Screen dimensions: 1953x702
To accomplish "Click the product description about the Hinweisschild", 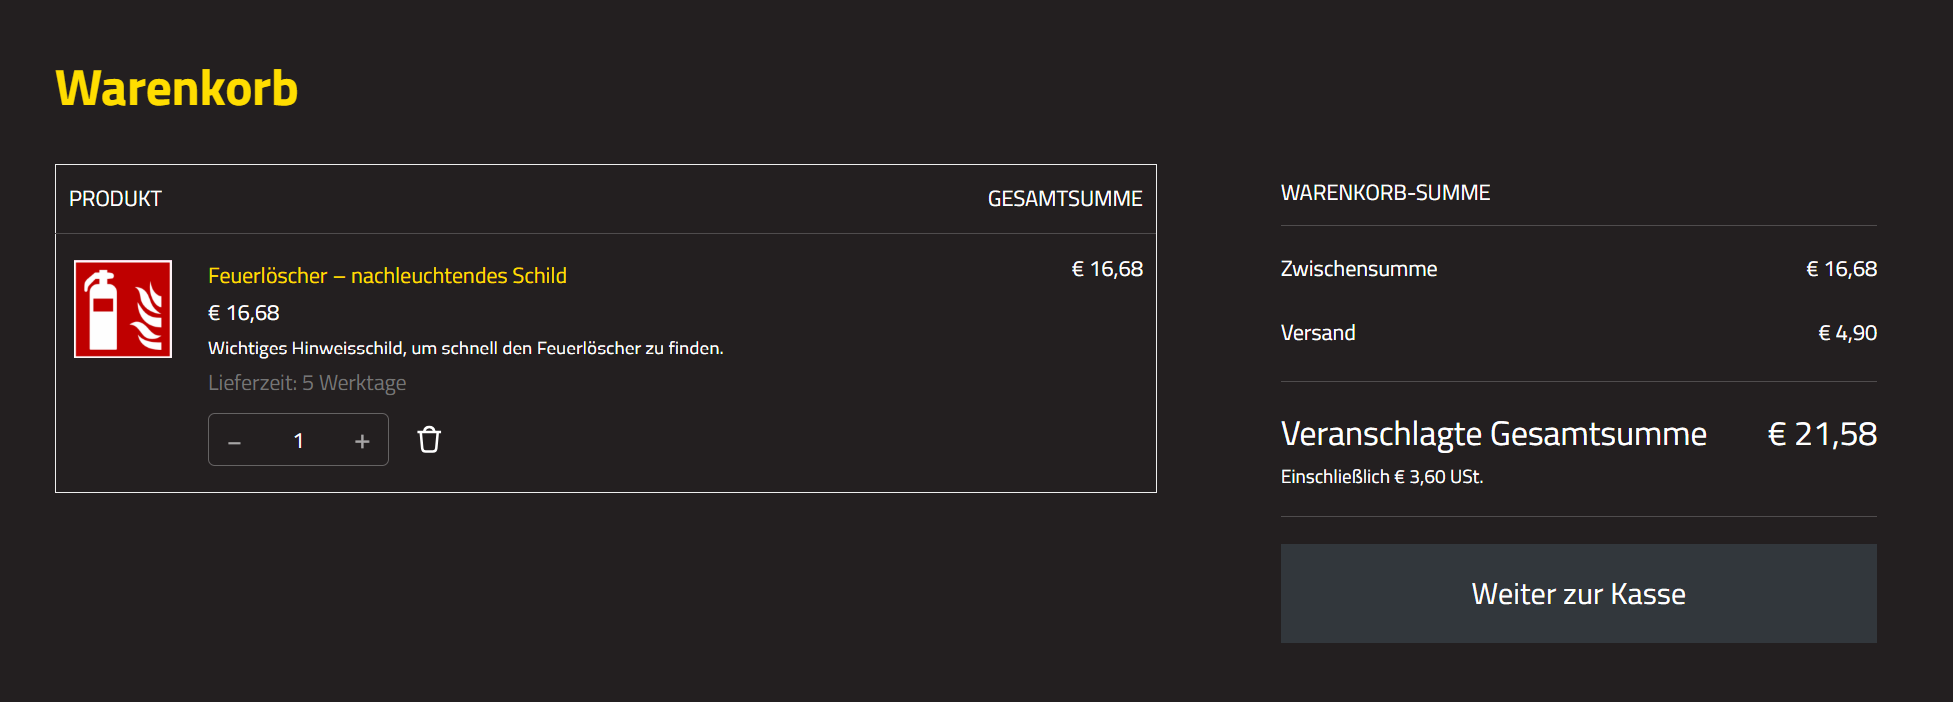I will click(465, 348).
